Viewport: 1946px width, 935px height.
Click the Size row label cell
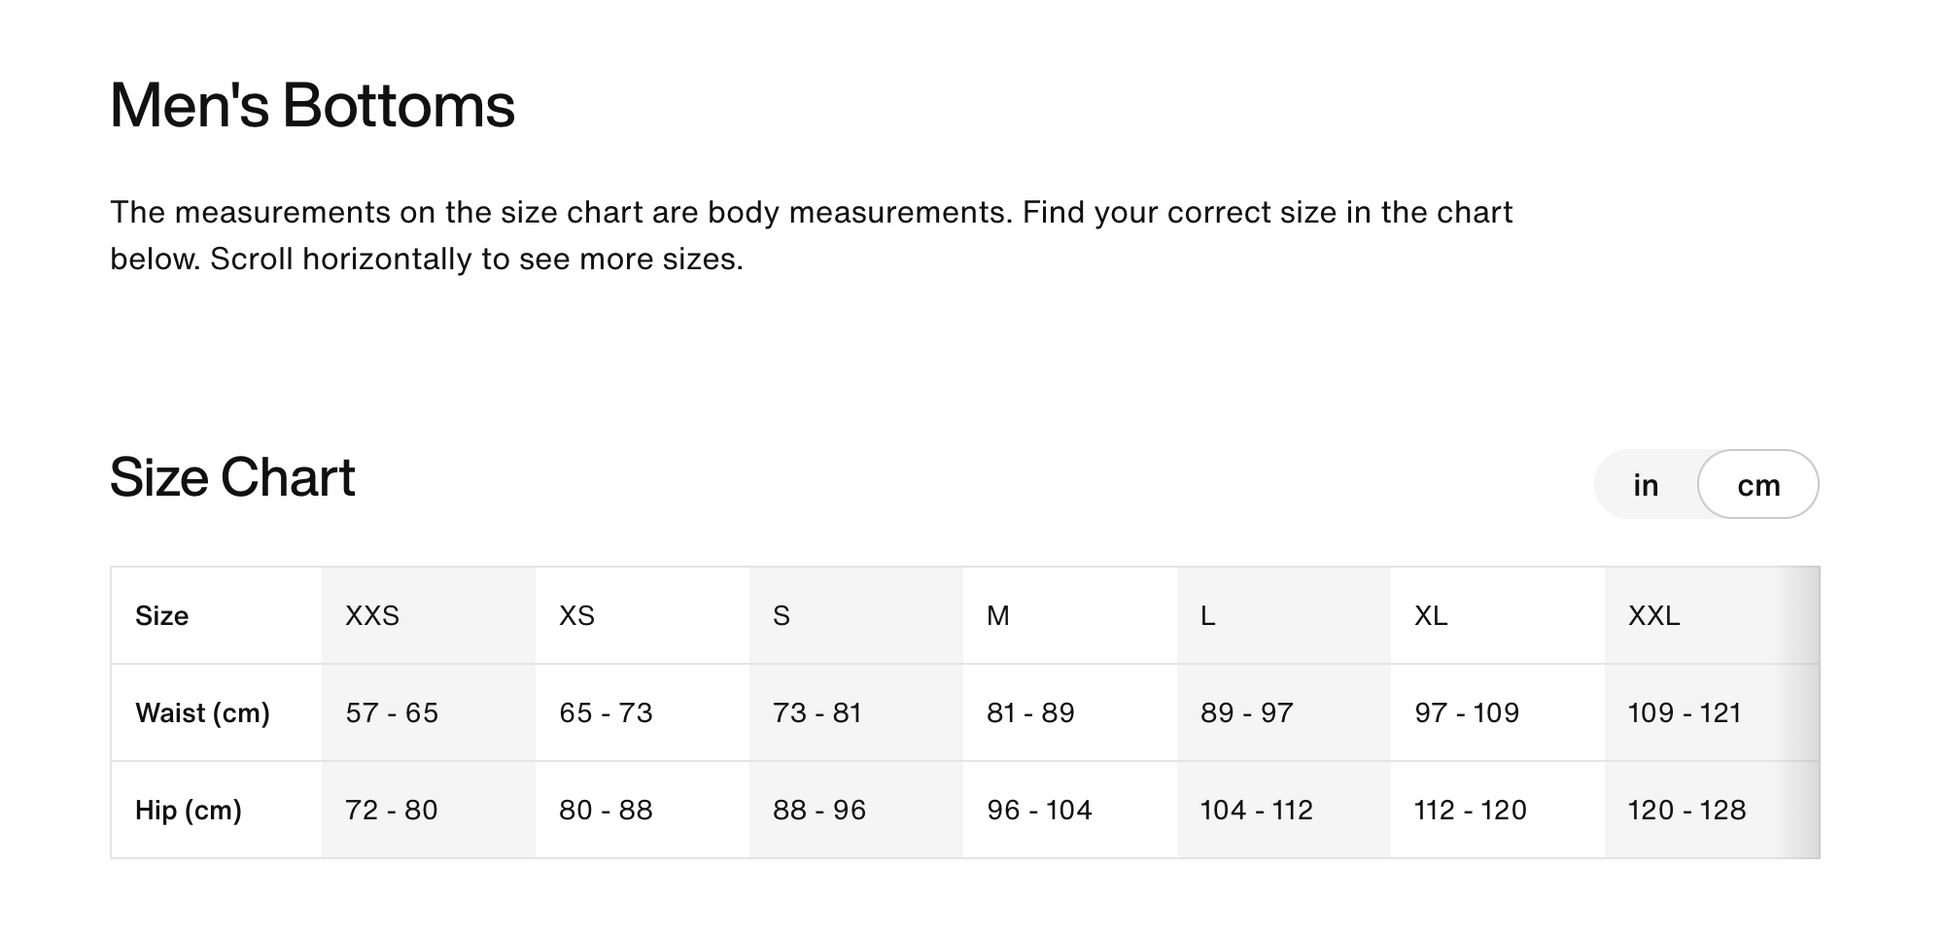(x=162, y=616)
